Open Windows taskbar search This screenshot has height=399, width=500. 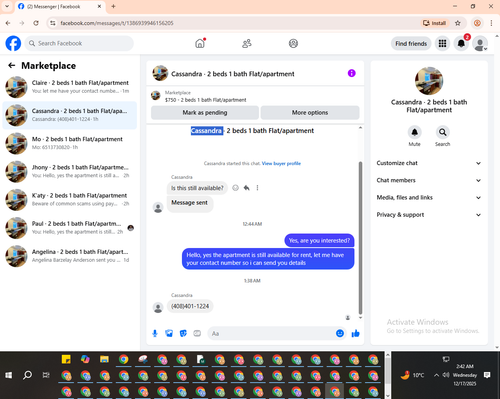click(27, 375)
